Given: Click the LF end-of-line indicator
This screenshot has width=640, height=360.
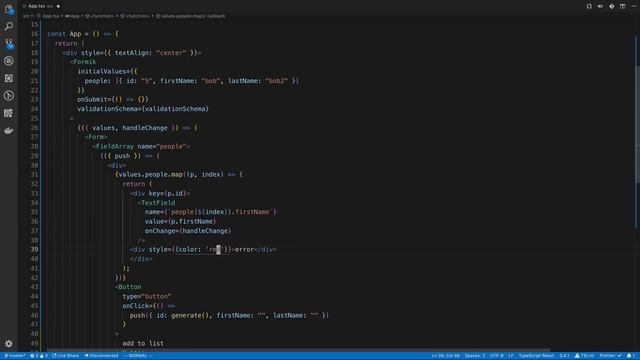Looking at the screenshot, I should coord(511,356).
